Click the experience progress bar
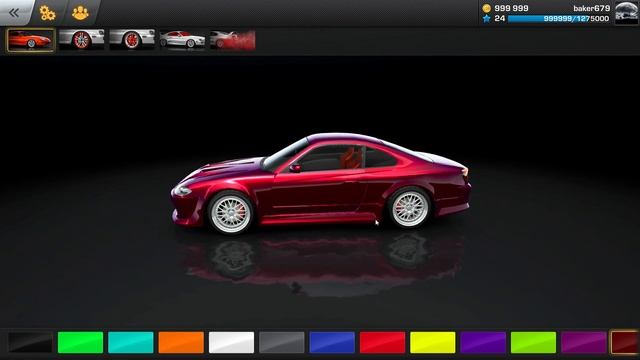Image resolution: width=640 pixels, height=360 pixels. 559,19
